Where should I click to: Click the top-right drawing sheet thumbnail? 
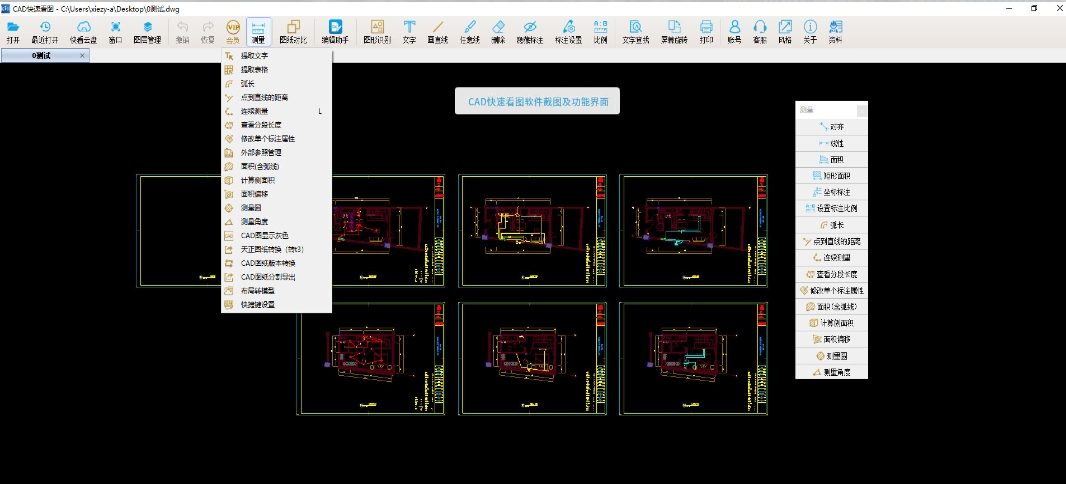693,231
